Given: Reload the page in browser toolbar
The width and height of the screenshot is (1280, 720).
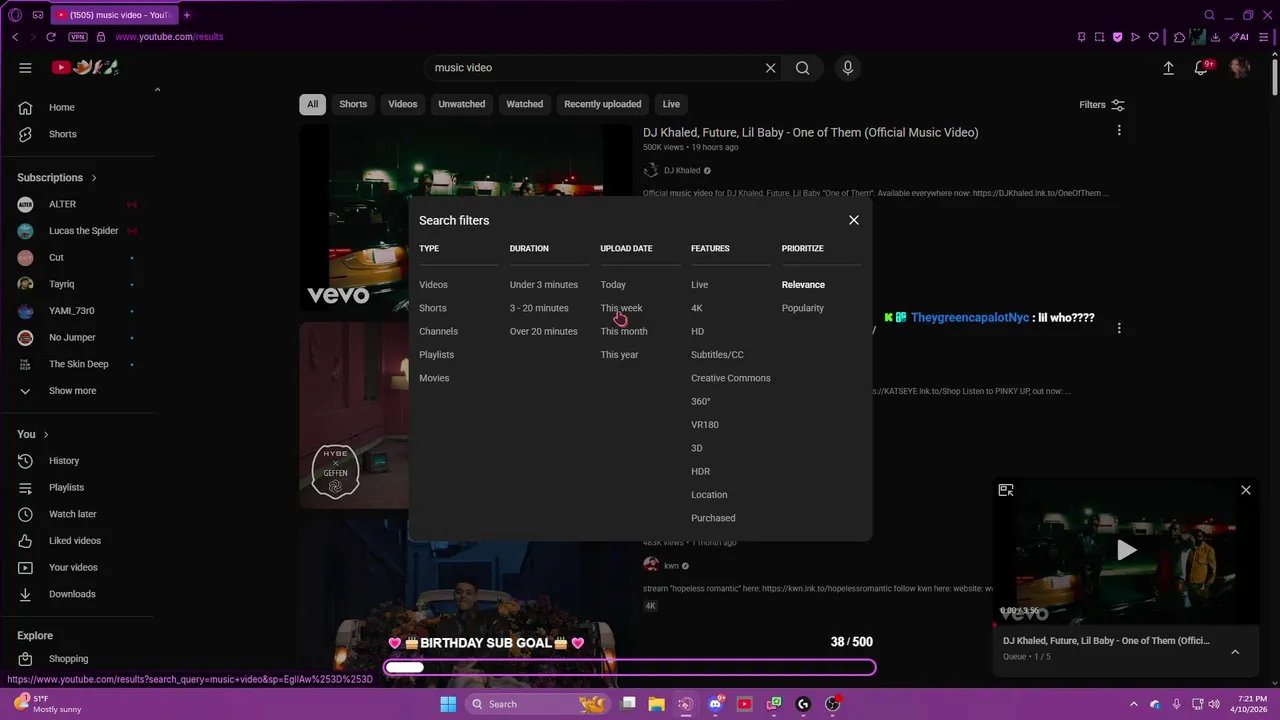Looking at the screenshot, I should tap(51, 37).
